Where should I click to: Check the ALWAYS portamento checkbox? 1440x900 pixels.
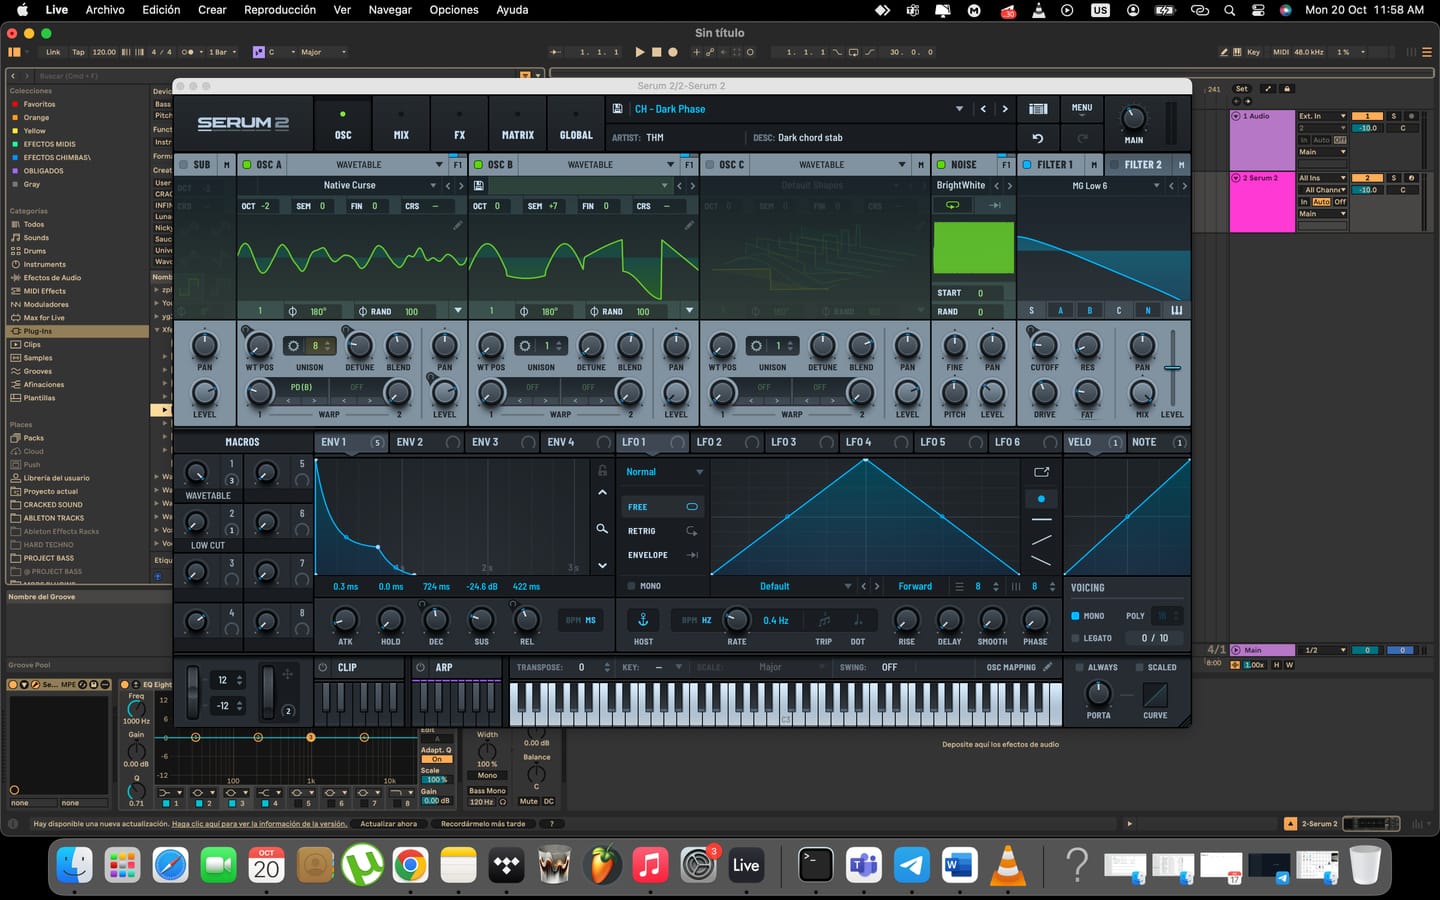pos(1079,667)
